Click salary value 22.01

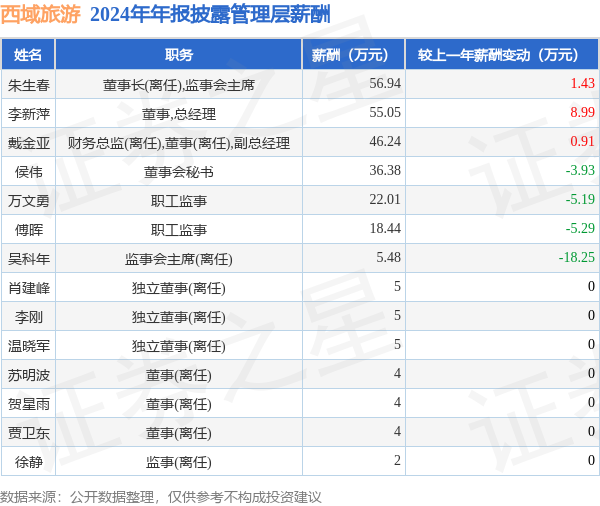385,200
